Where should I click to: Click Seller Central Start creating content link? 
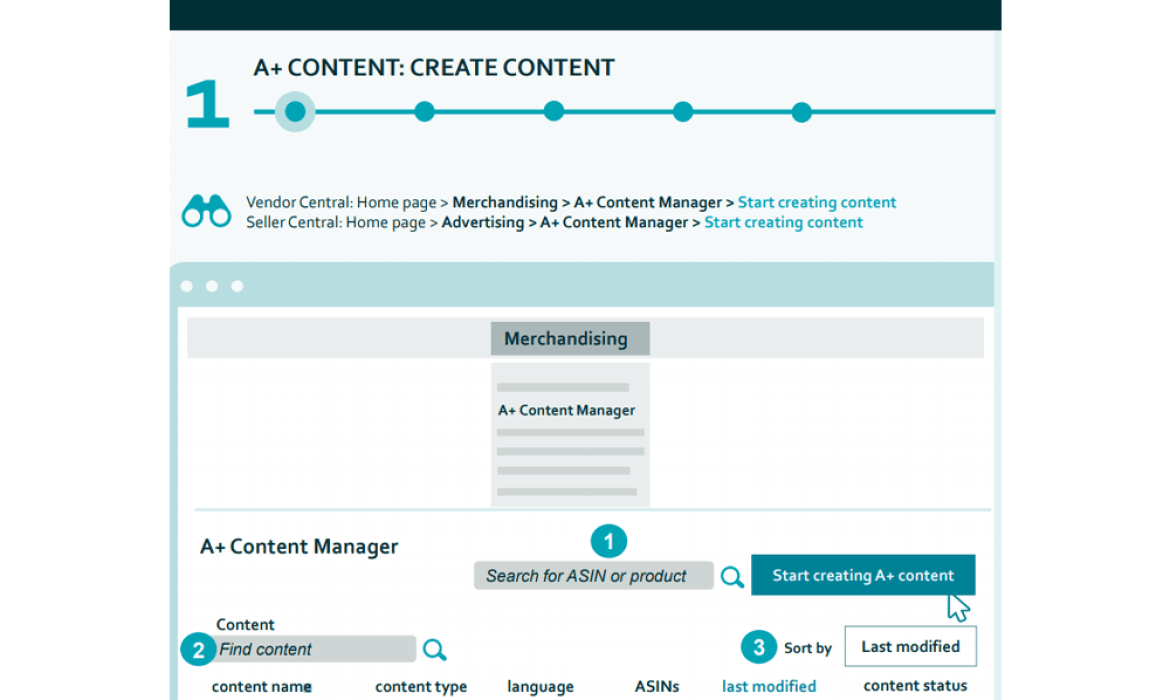pyautogui.click(x=783, y=222)
